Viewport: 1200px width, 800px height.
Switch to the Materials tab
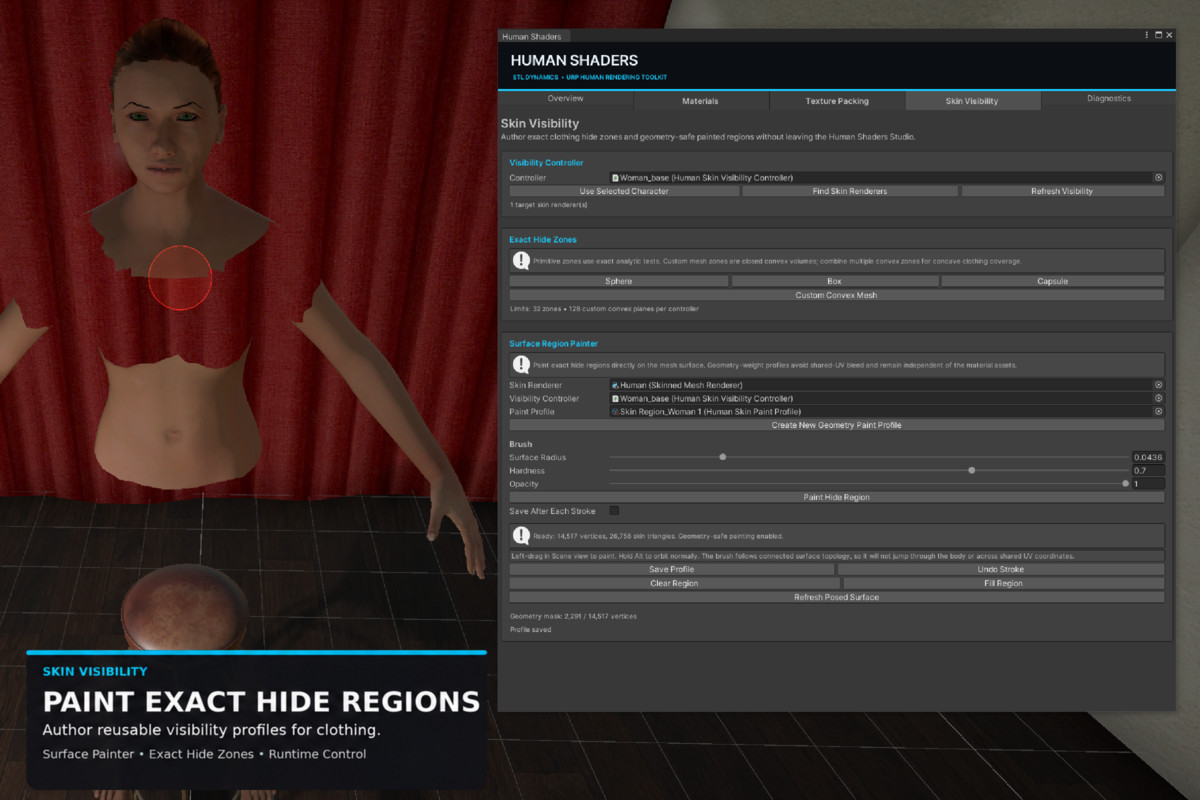700,101
